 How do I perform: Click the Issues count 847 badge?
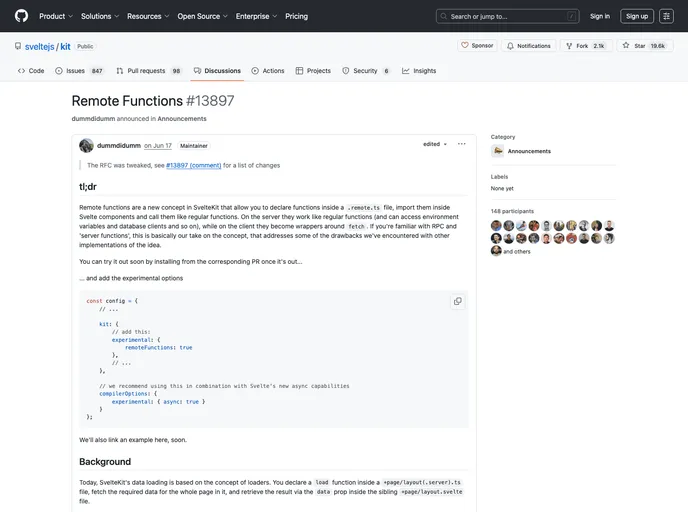tap(97, 71)
